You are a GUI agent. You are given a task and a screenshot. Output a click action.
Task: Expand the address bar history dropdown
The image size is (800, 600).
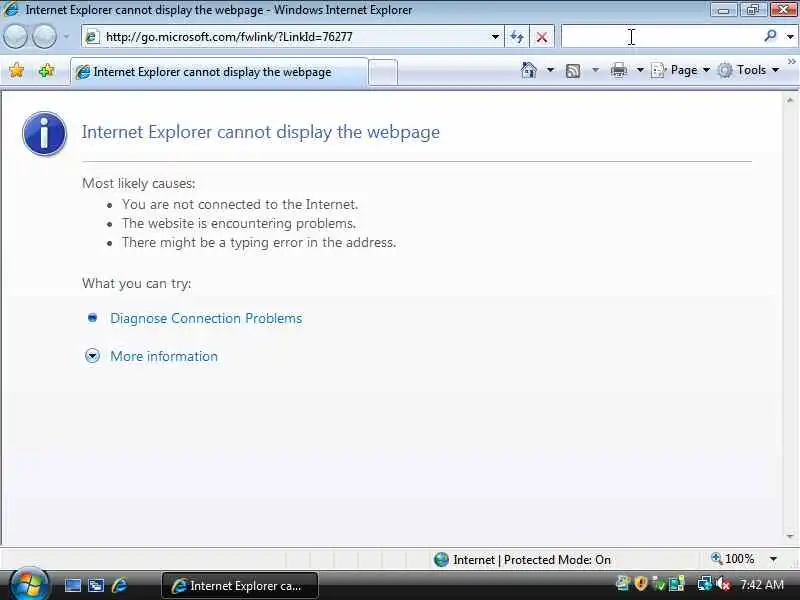[495, 37]
